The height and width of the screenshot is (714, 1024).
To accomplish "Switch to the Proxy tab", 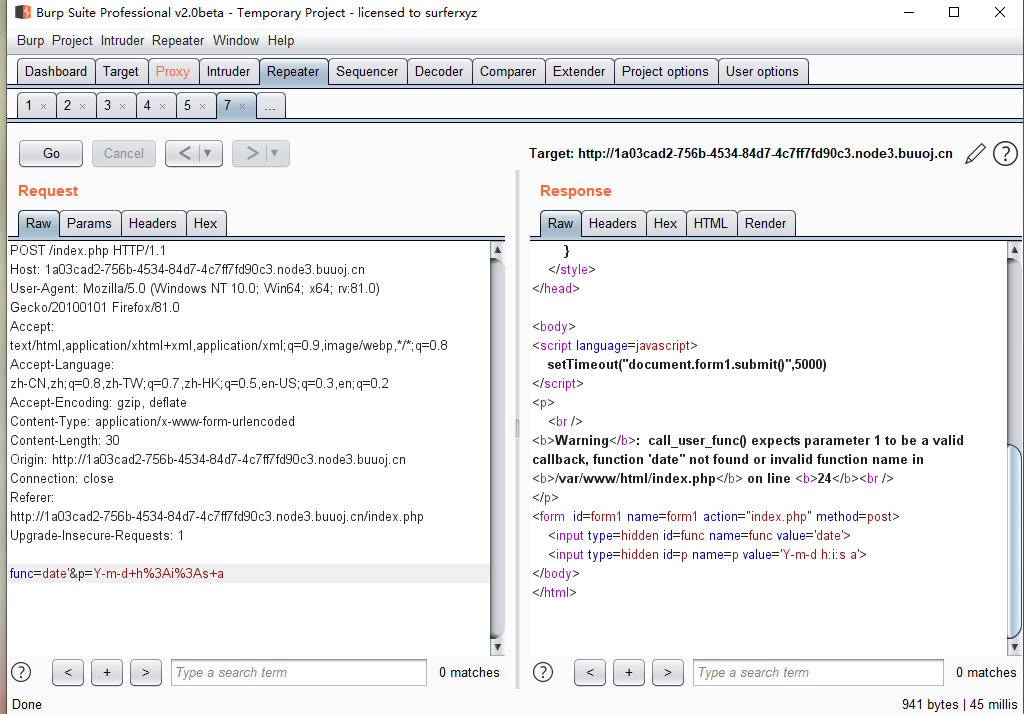I will (x=172, y=71).
